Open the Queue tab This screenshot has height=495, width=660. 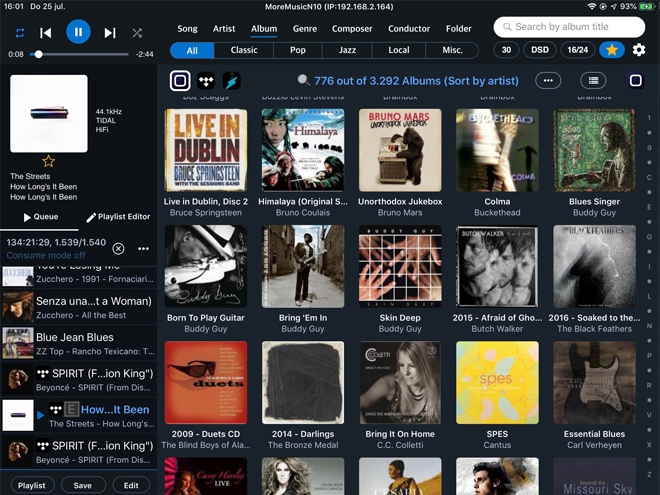(40, 217)
